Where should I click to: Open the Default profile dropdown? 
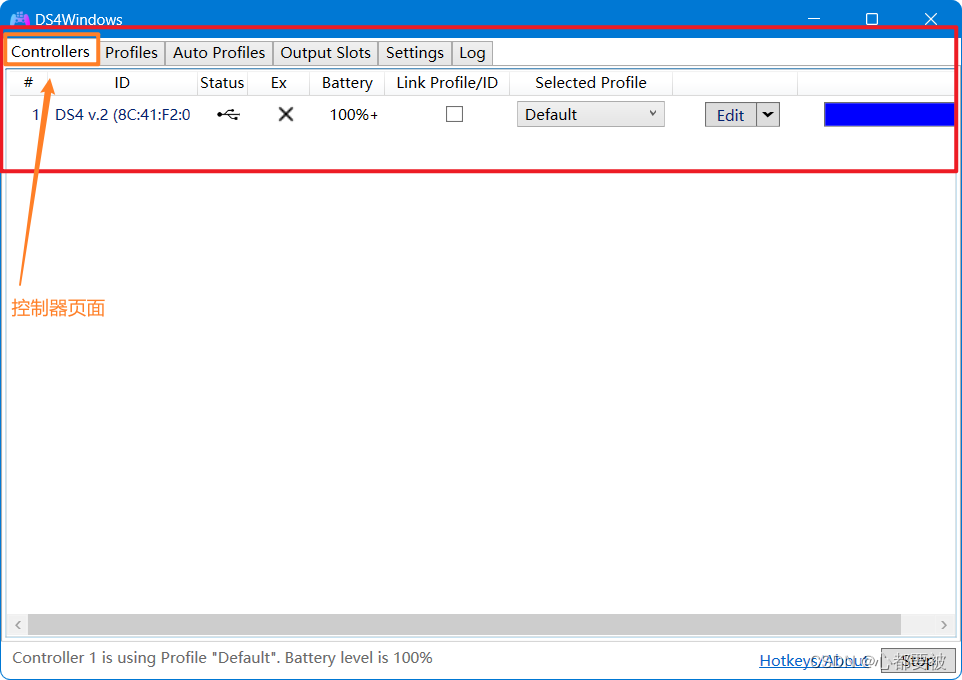click(x=591, y=114)
